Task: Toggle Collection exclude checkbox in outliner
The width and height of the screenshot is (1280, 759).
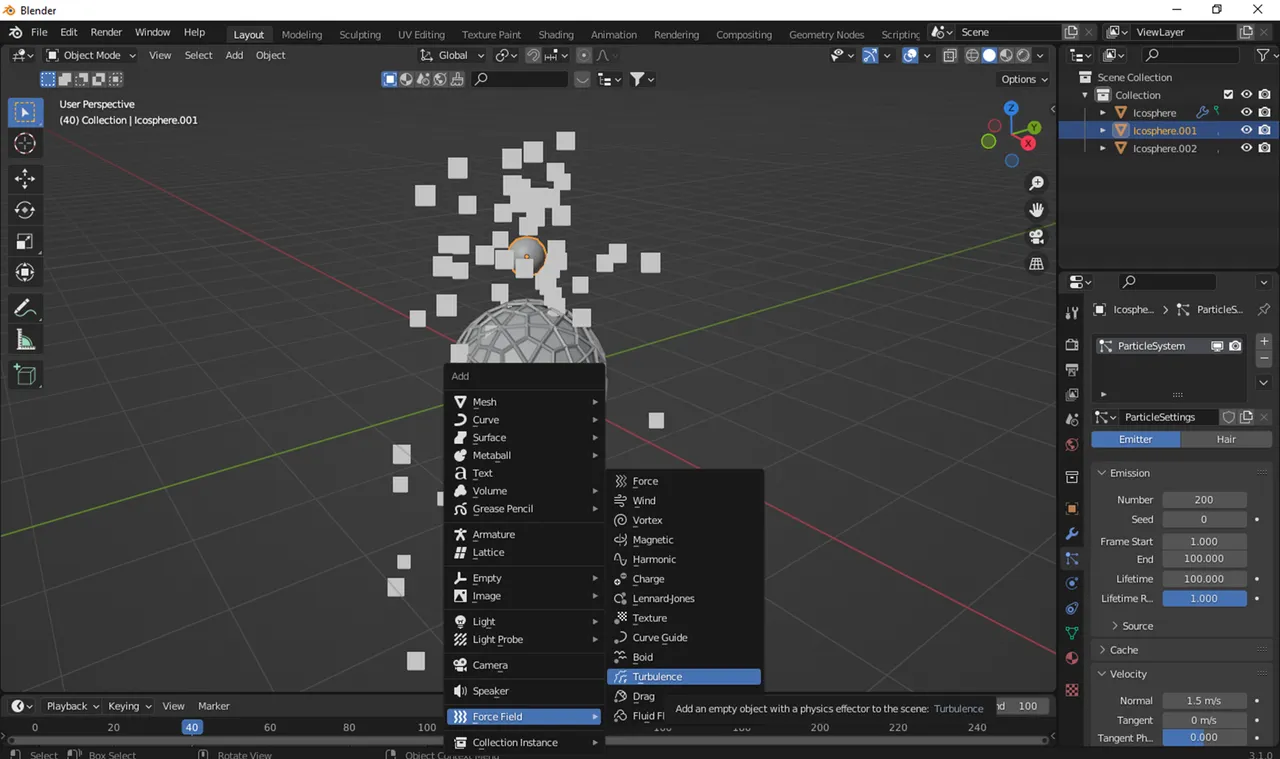Action: 1228,95
